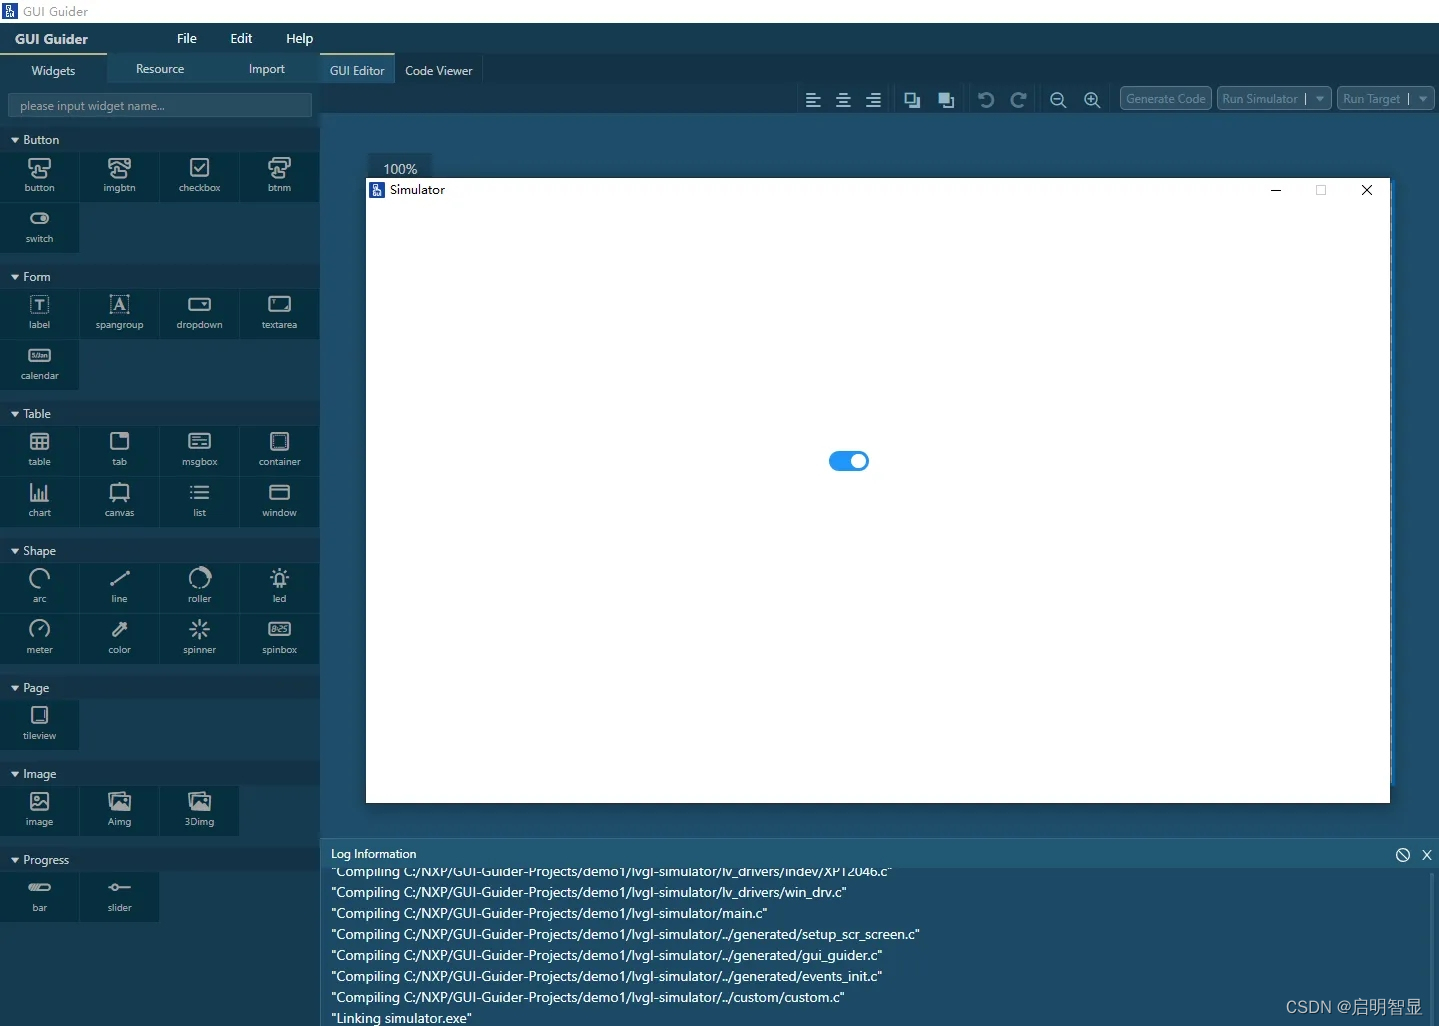The height and width of the screenshot is (1026, 1439).
Task: Choose the led widget
Action: (x=279, y=586)
